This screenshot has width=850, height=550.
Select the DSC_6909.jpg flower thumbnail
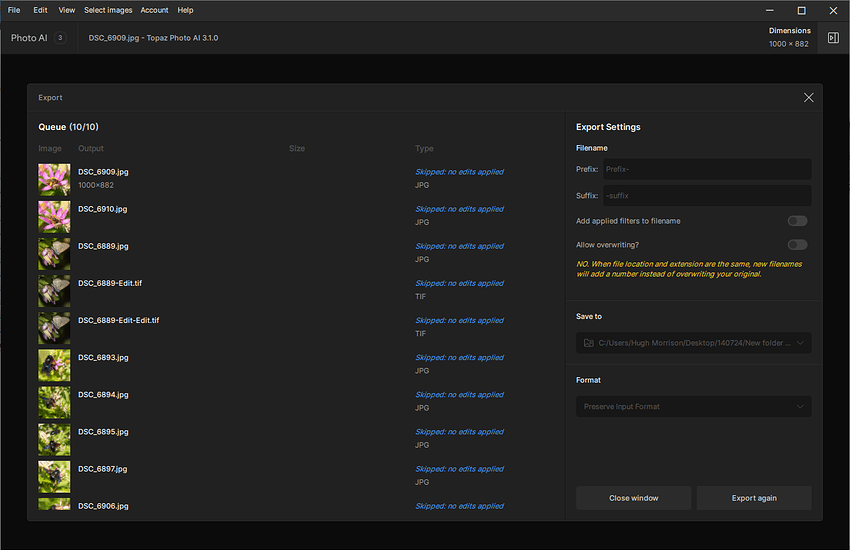click(54, 179)
